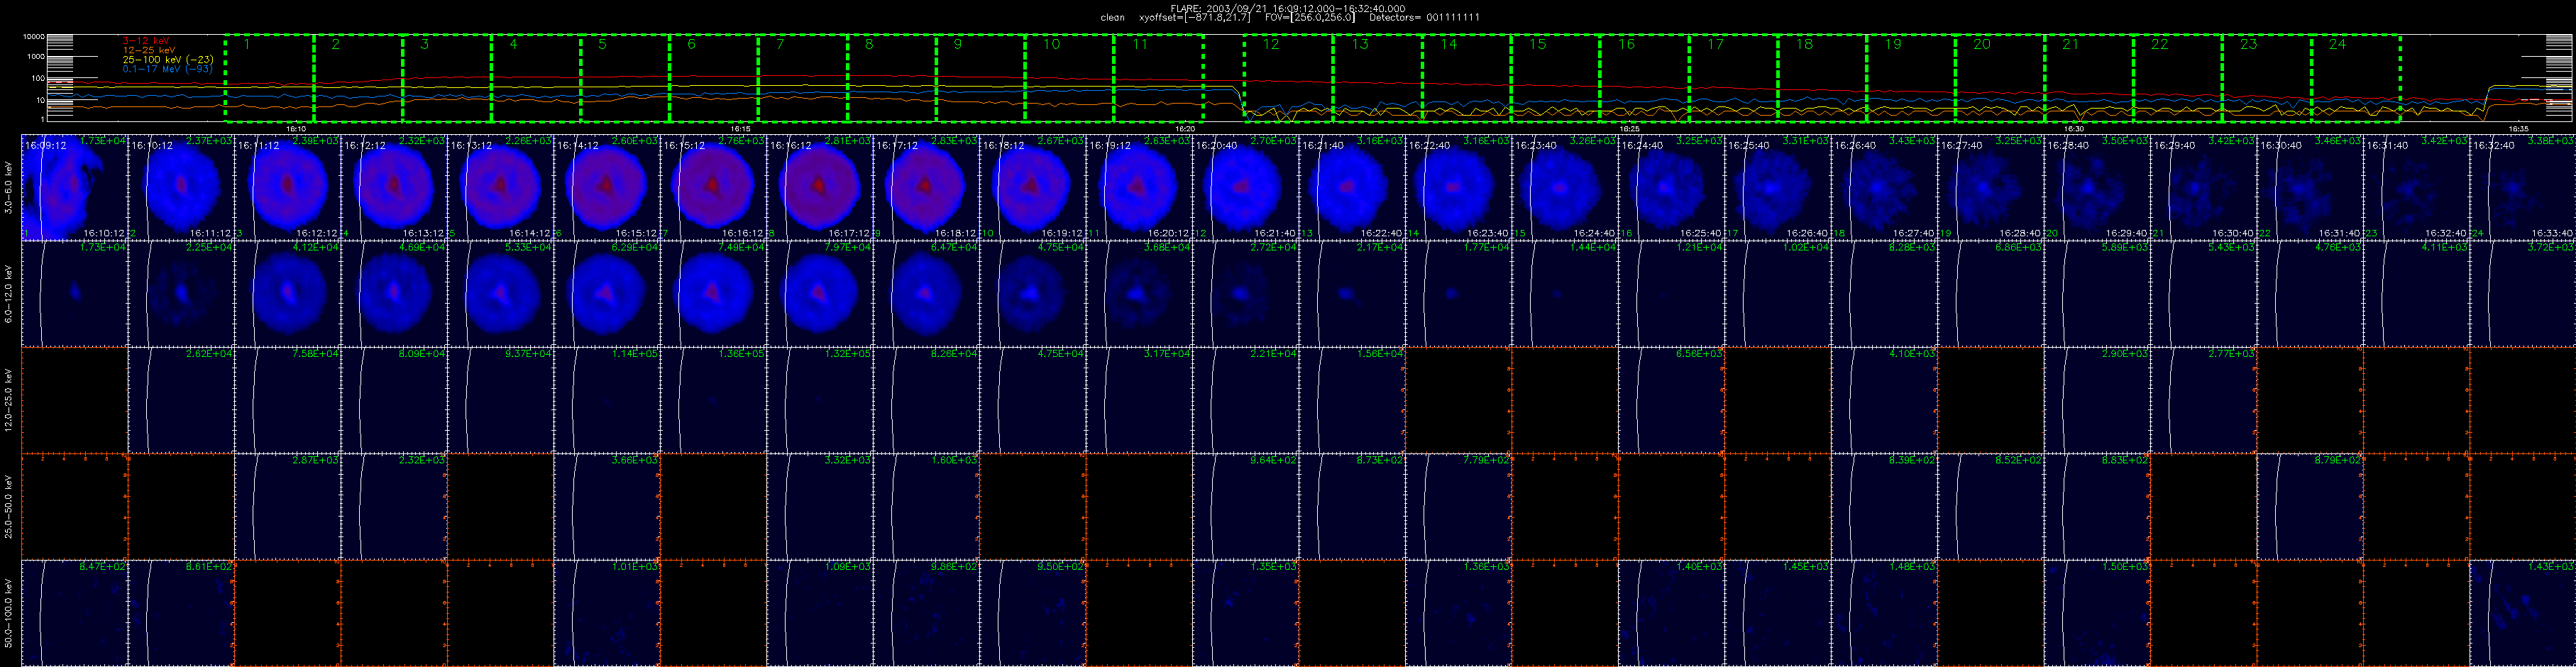
Task: Open the 3-6 keV image starting 16:14:12
Action: pyautogui.click(x=607, y=187)
